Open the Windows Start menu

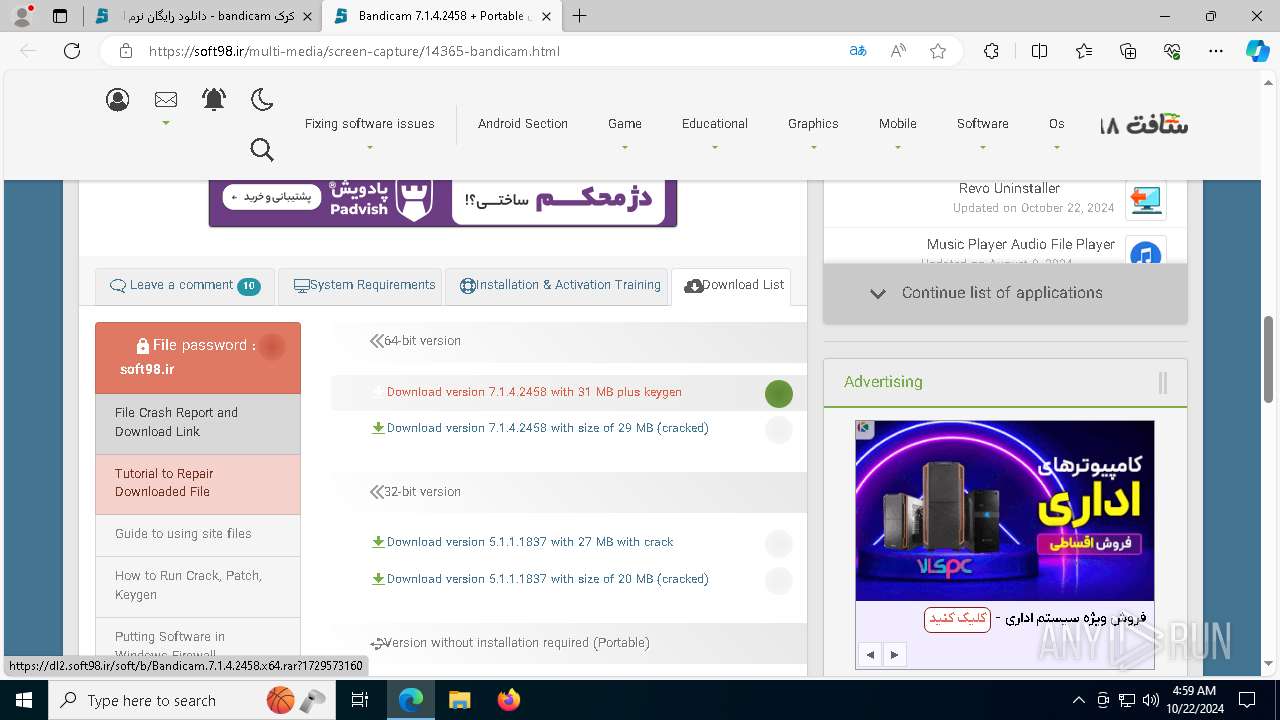tap(24, 700)
